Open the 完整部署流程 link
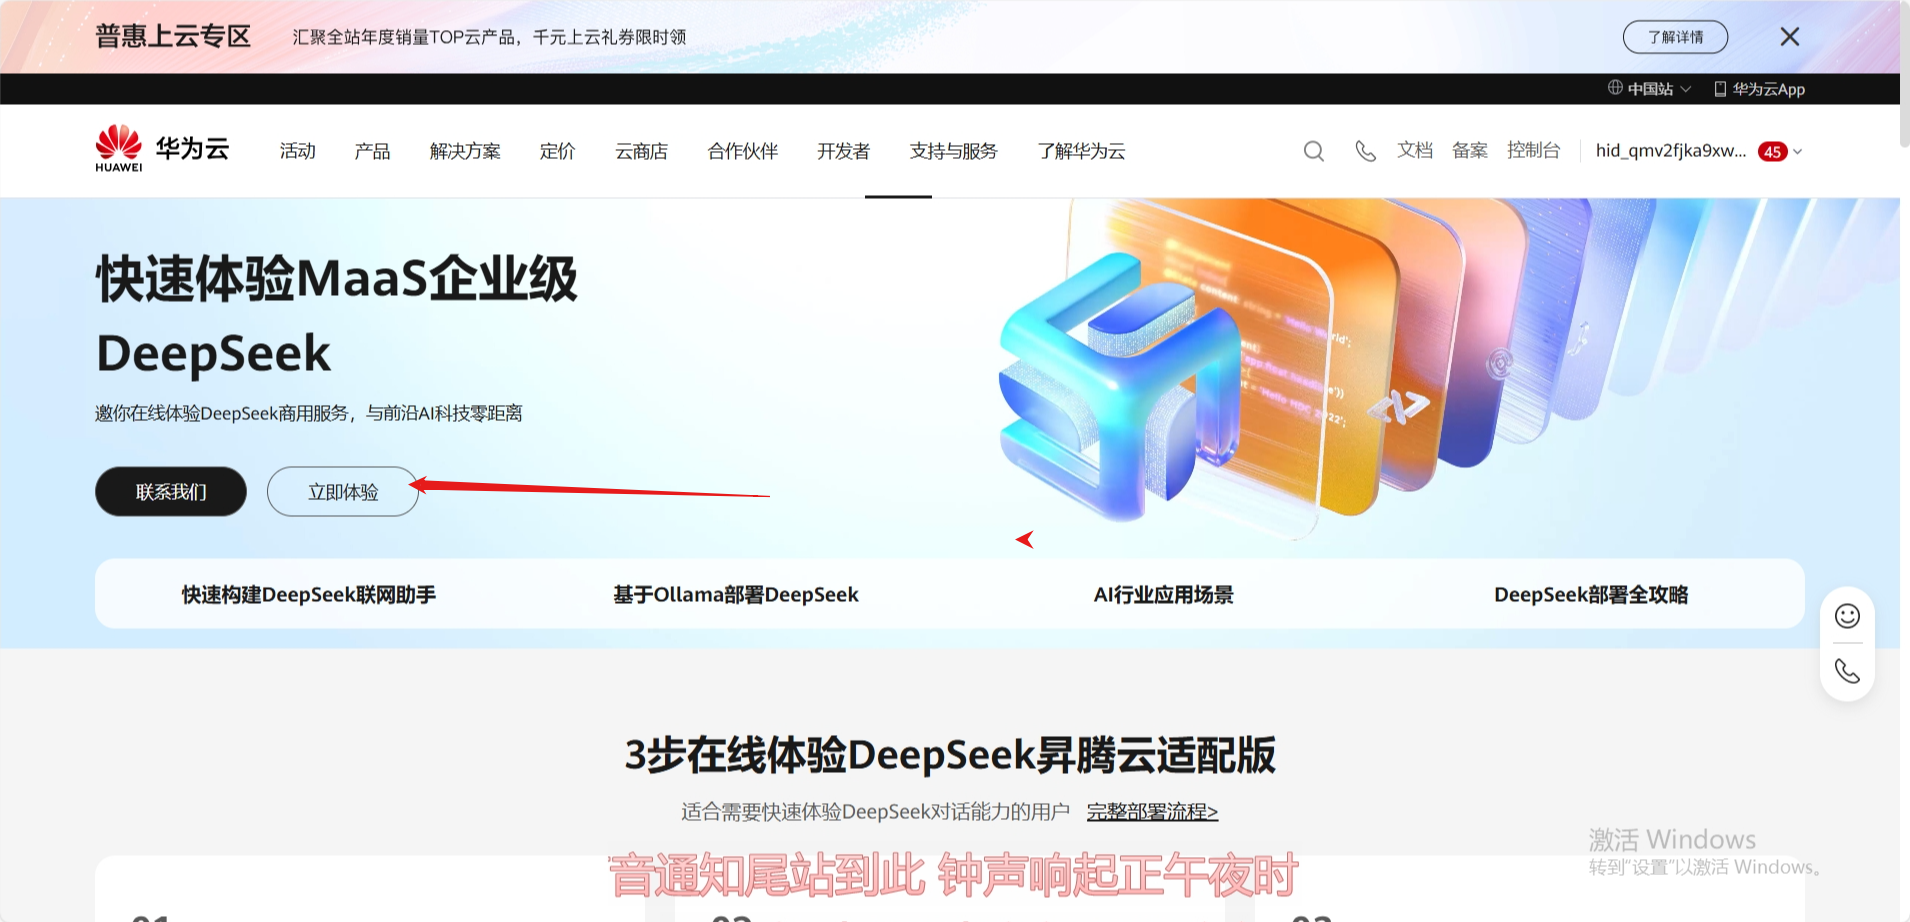Screen dimensions: 1910x922 pyautogui.click(x=1152, y=812)
